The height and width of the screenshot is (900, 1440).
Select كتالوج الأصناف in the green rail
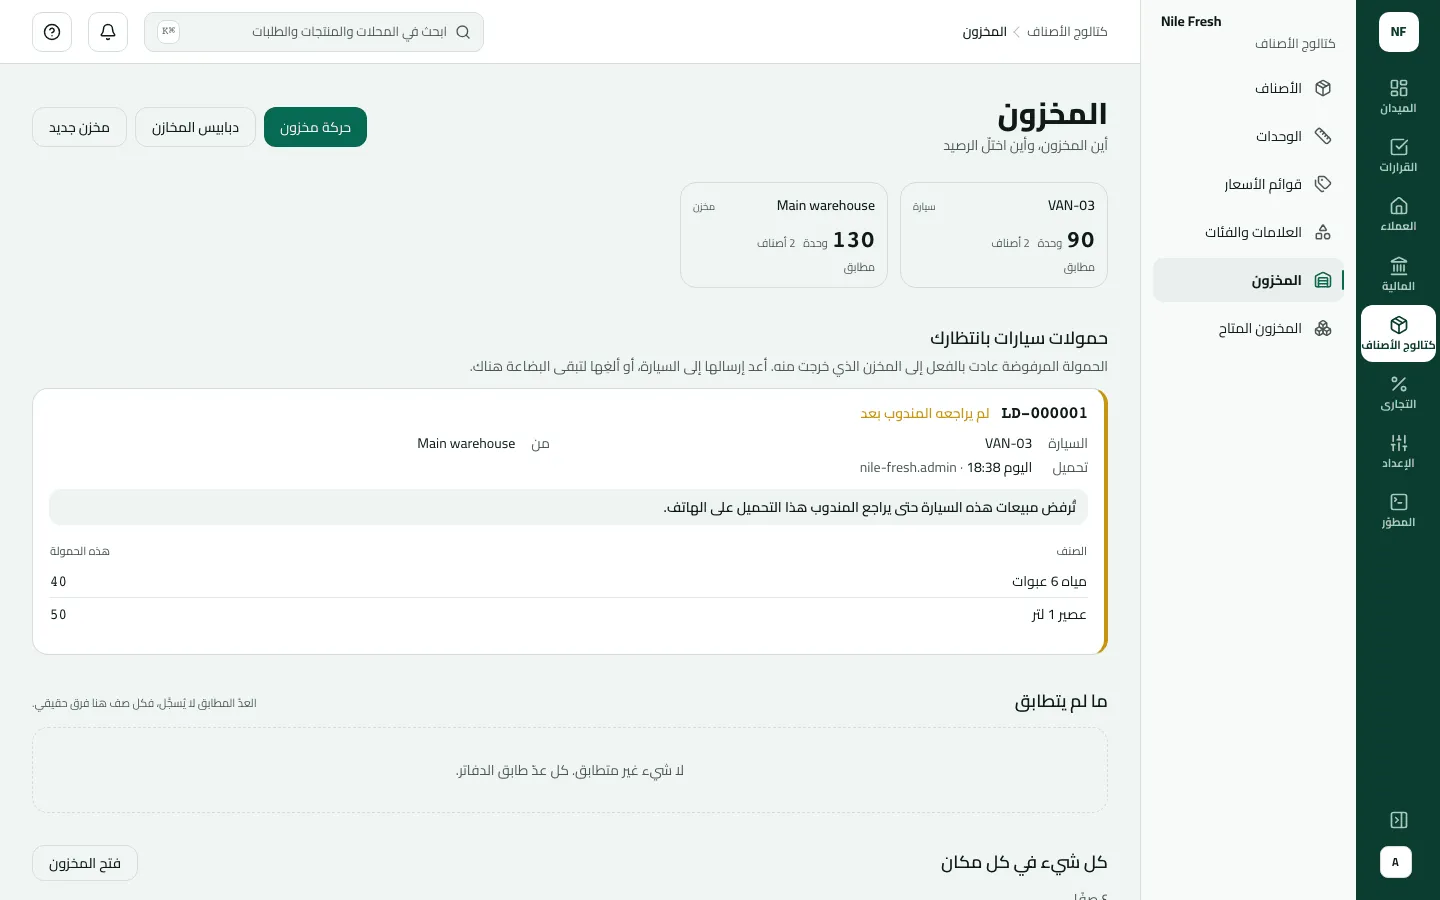pos(1398,334)
